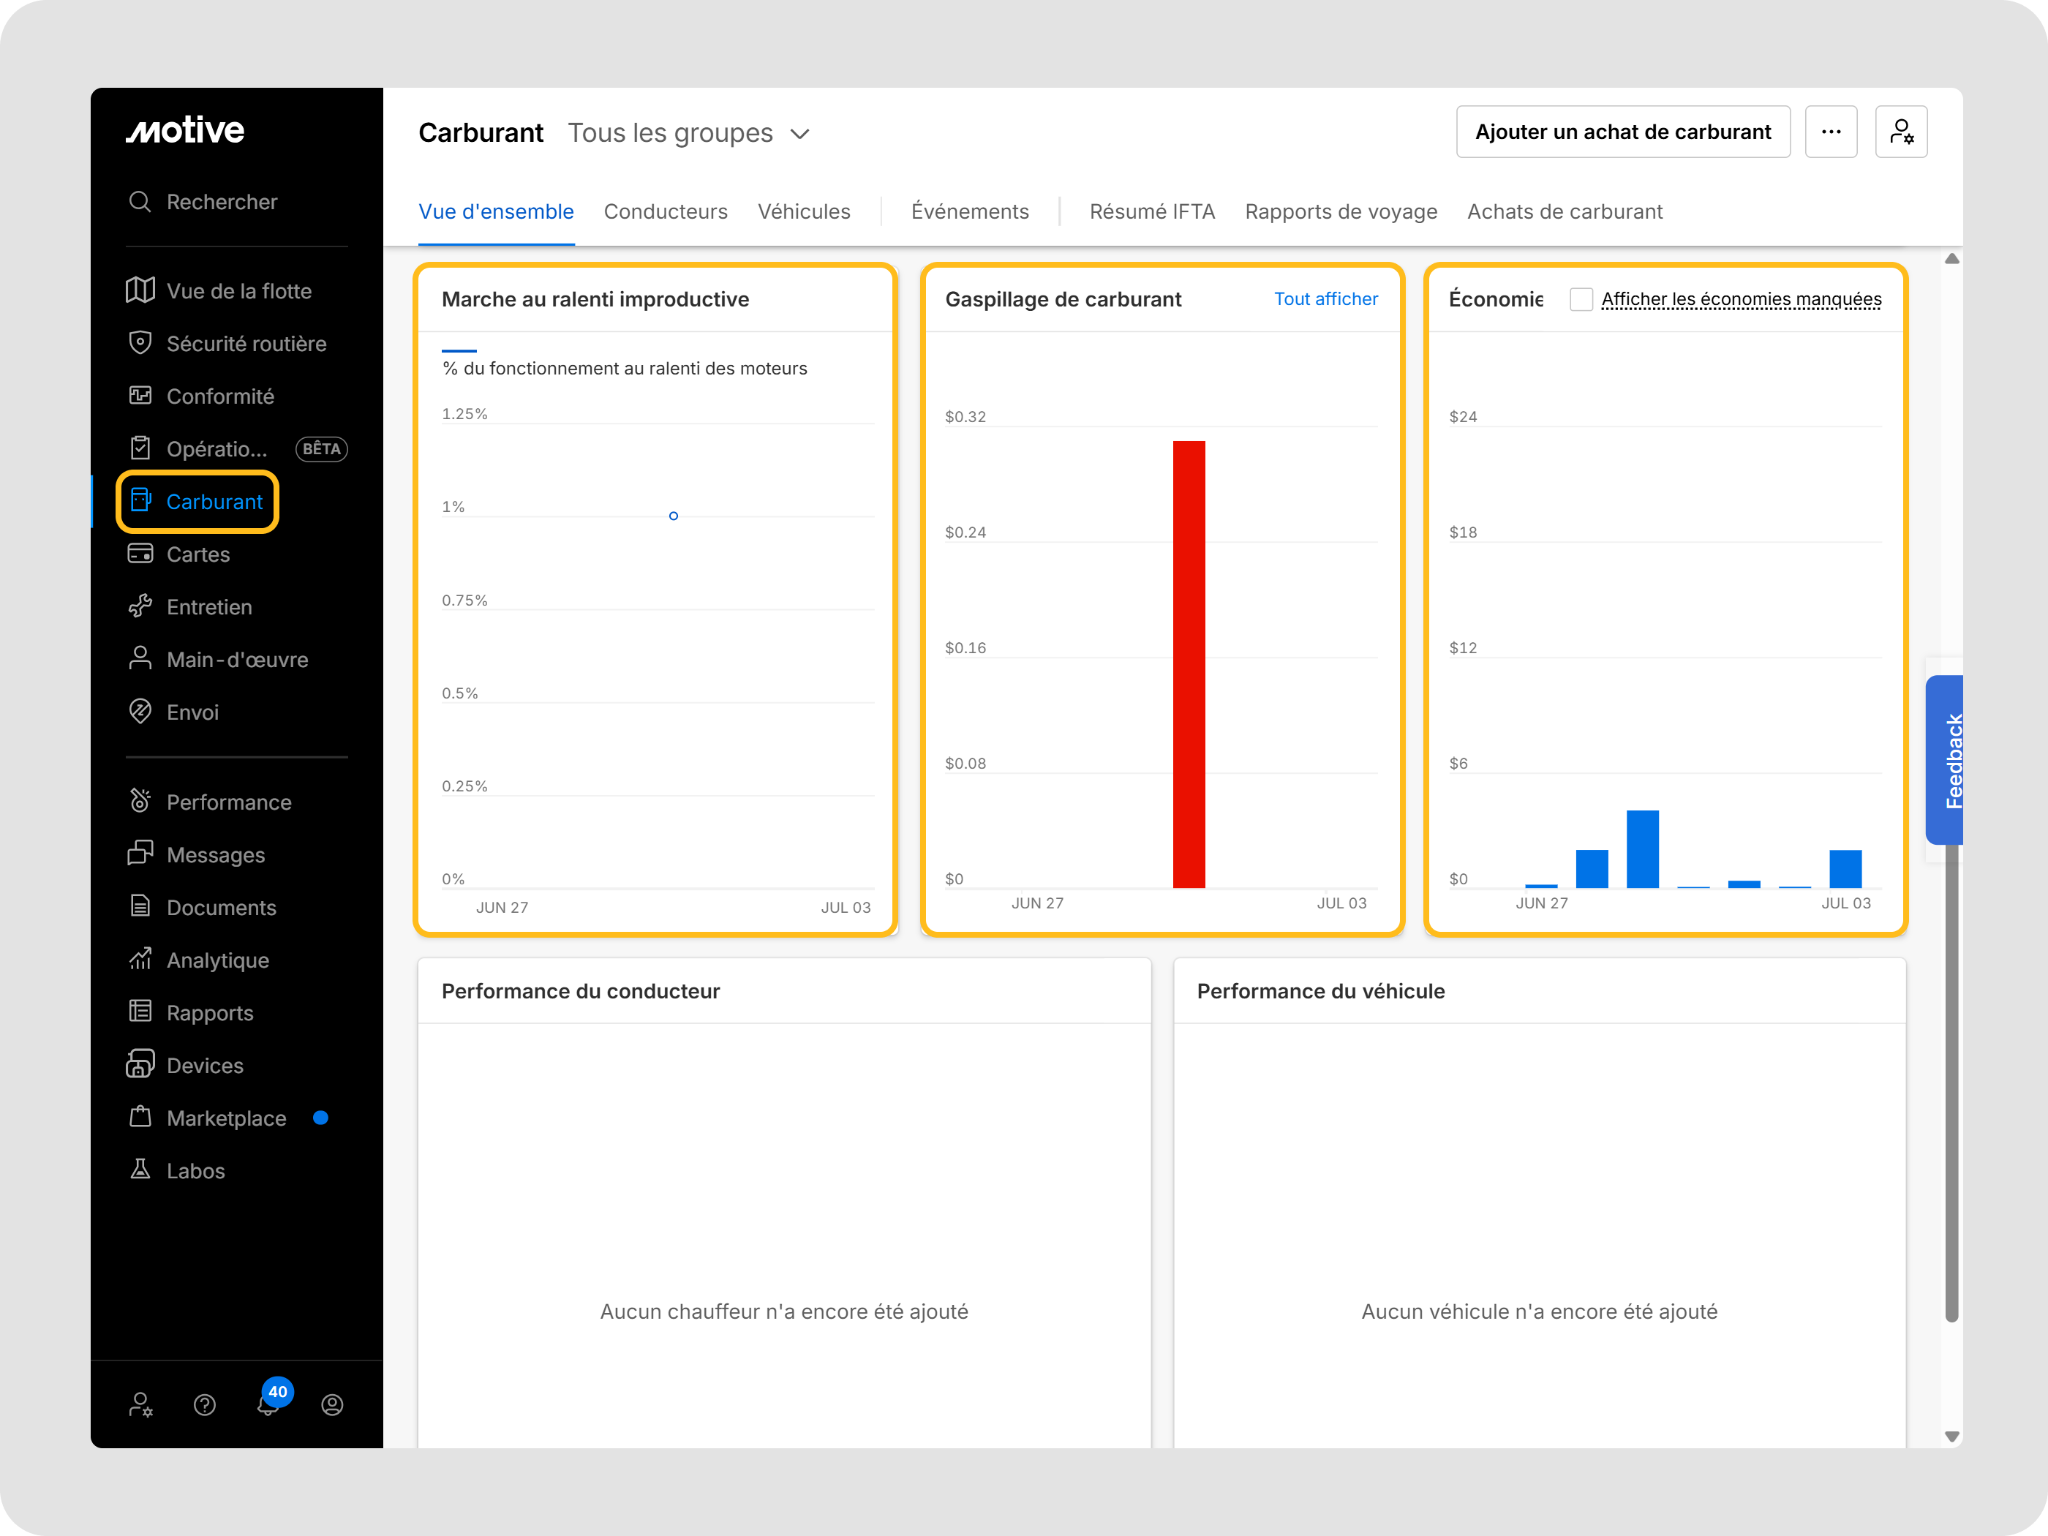Image resolution: width=2048 pixels, height=1536 pixels.
Task: Click Tout afficher link
Action: click(1326, 299)
